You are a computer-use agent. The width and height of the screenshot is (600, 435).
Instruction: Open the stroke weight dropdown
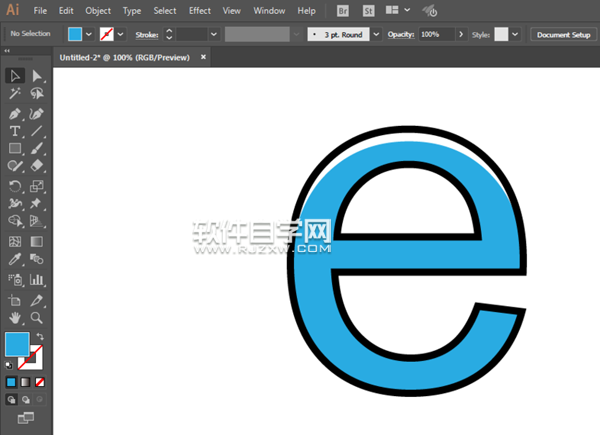tap(214, 34)
